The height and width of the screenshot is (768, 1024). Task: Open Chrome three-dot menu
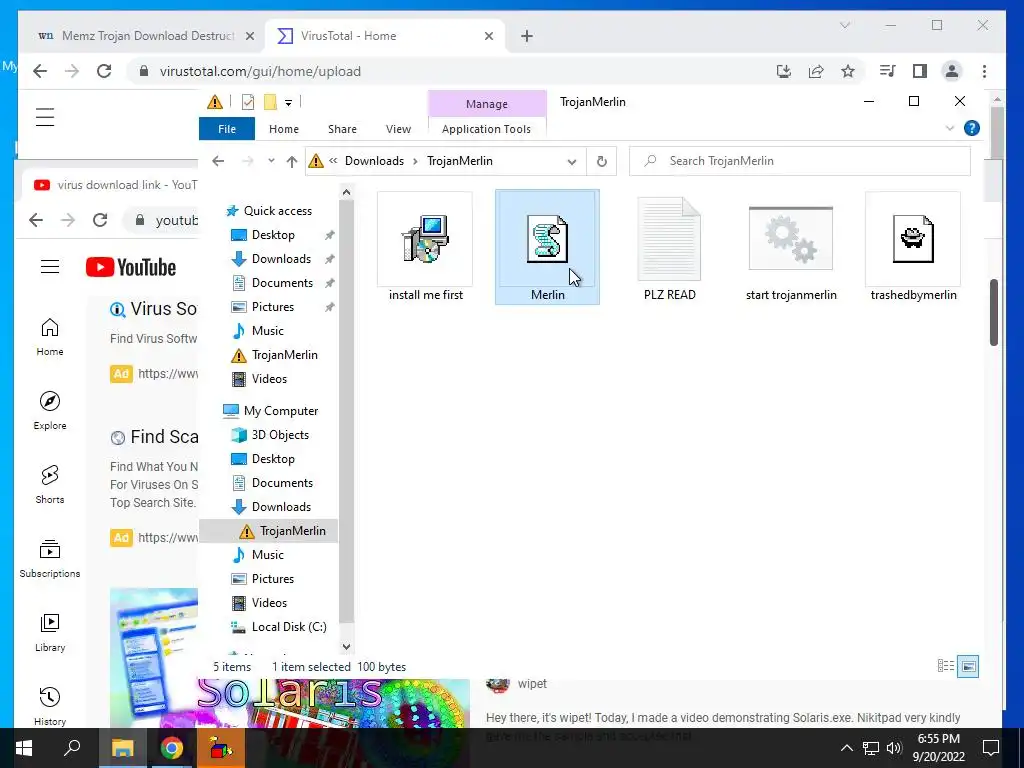pyautogui.click(x=984, y=71)
